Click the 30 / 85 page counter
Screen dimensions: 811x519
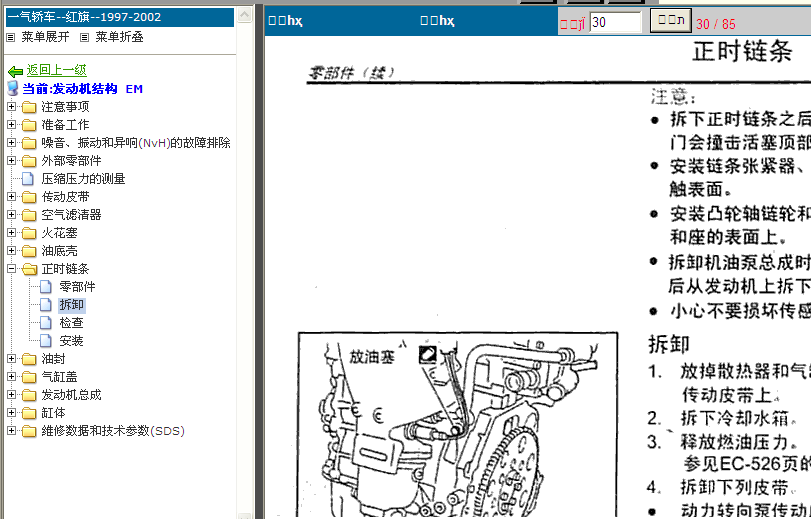point(715,24)
